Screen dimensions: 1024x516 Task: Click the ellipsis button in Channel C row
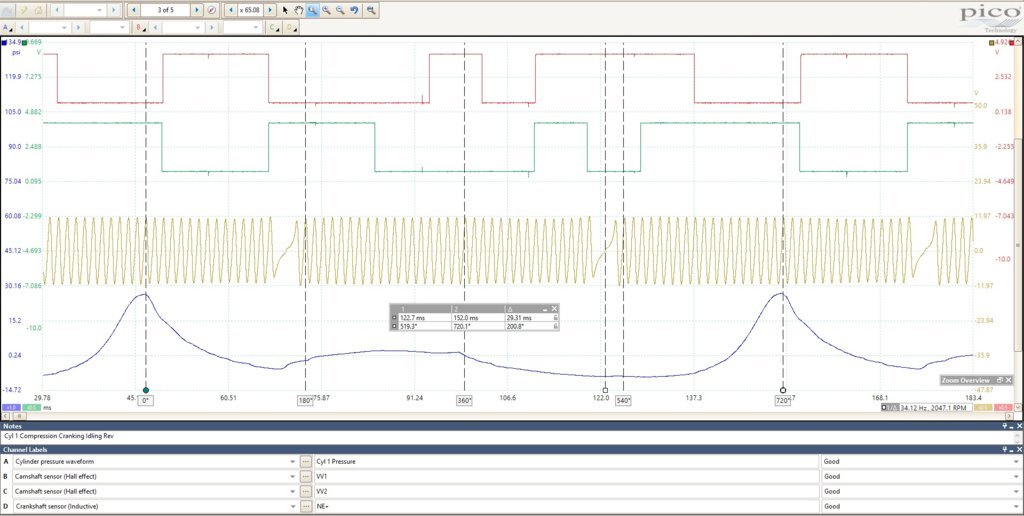[305, 491]
